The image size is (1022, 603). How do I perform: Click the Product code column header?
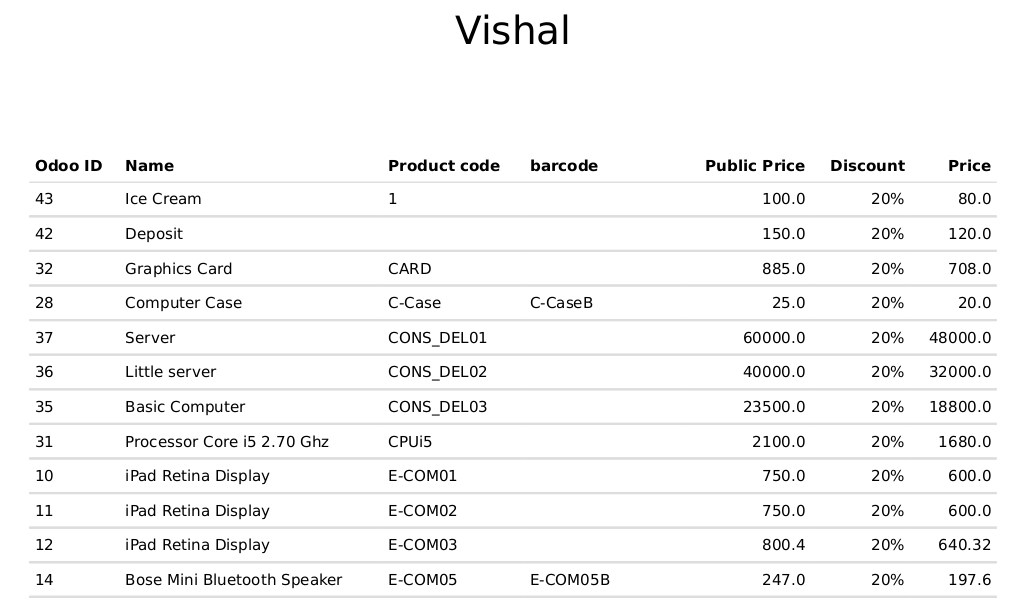pos(443,166)
